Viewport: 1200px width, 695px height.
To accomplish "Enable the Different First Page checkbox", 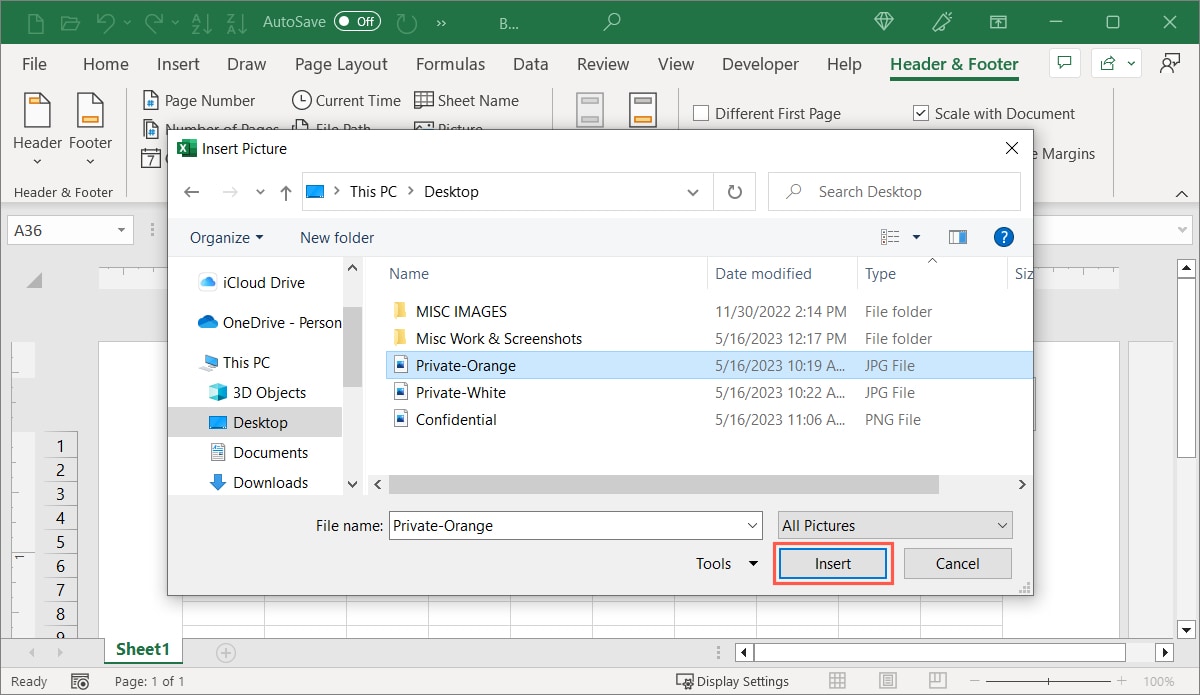I will coord(700,113).
